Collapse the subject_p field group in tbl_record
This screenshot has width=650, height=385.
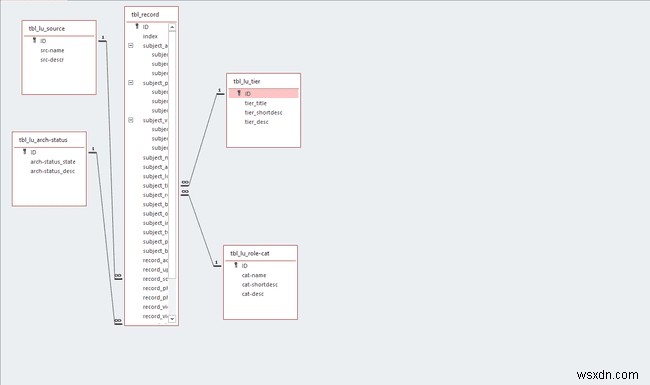(131, 83)
